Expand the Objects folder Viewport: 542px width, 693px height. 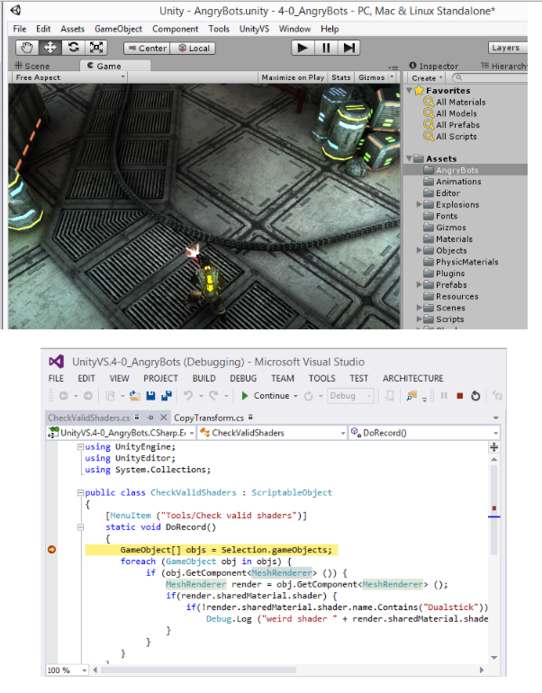(419, 250)
